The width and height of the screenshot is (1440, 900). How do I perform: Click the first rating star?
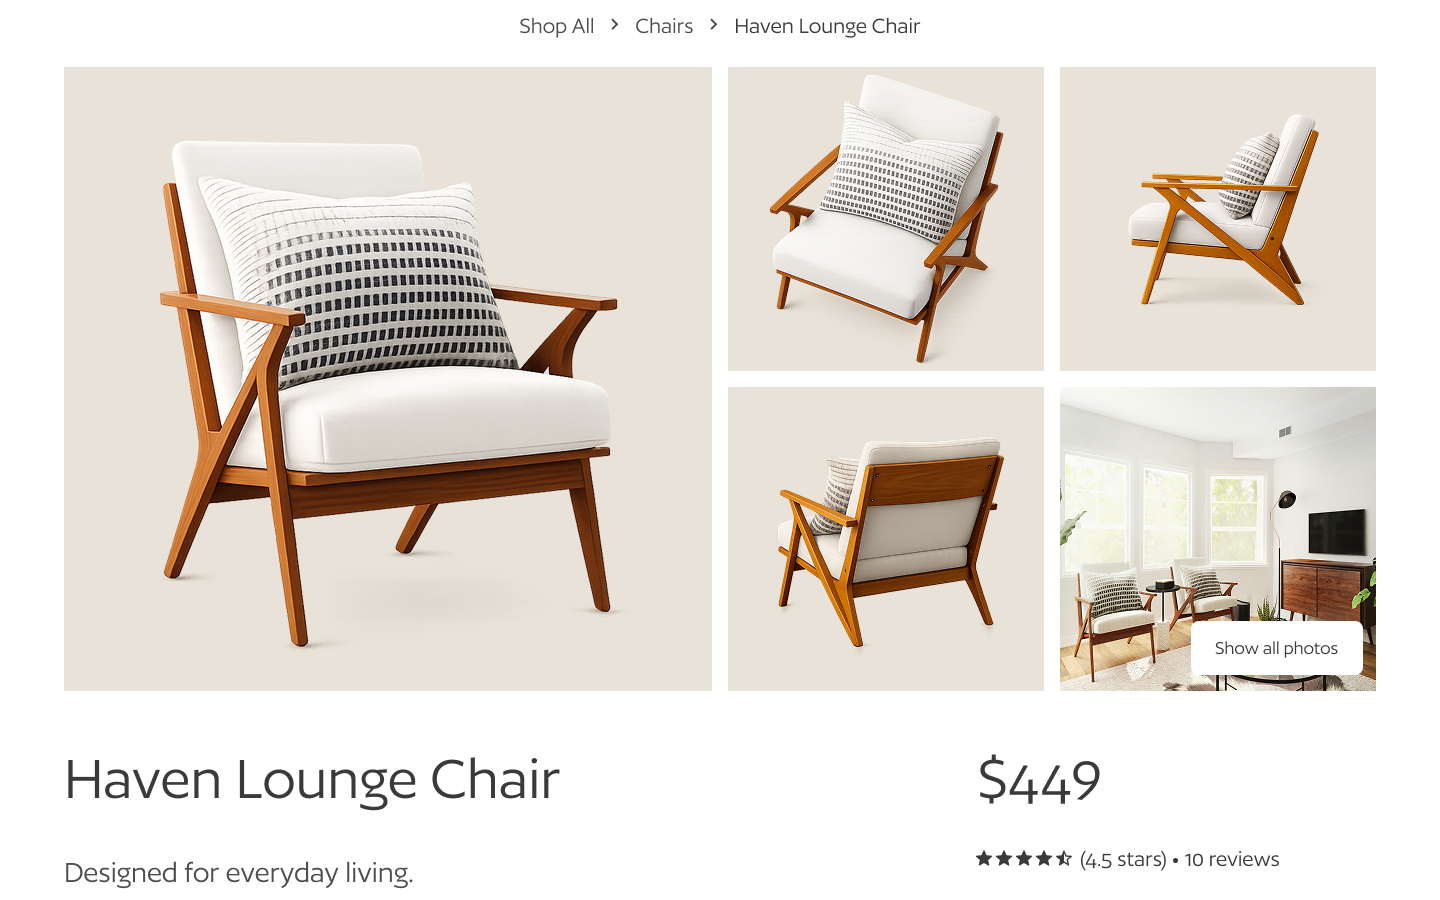984,858
